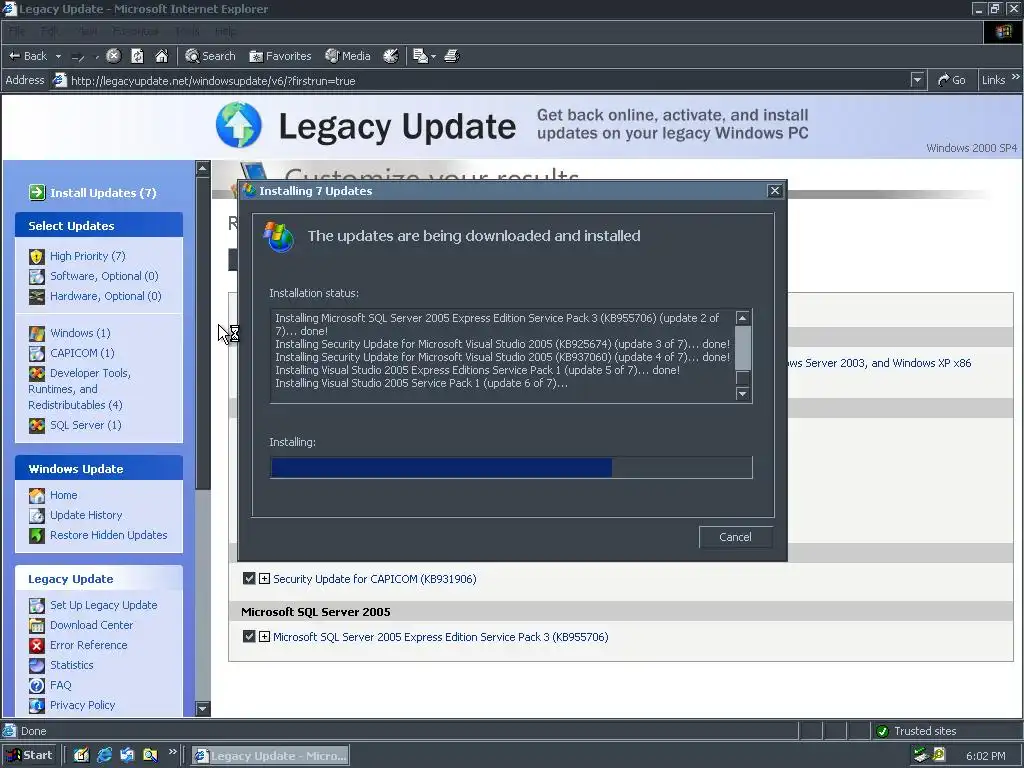Click installation status list scroll up arrow
1024x768 pixels.
(x=742, y=317)
